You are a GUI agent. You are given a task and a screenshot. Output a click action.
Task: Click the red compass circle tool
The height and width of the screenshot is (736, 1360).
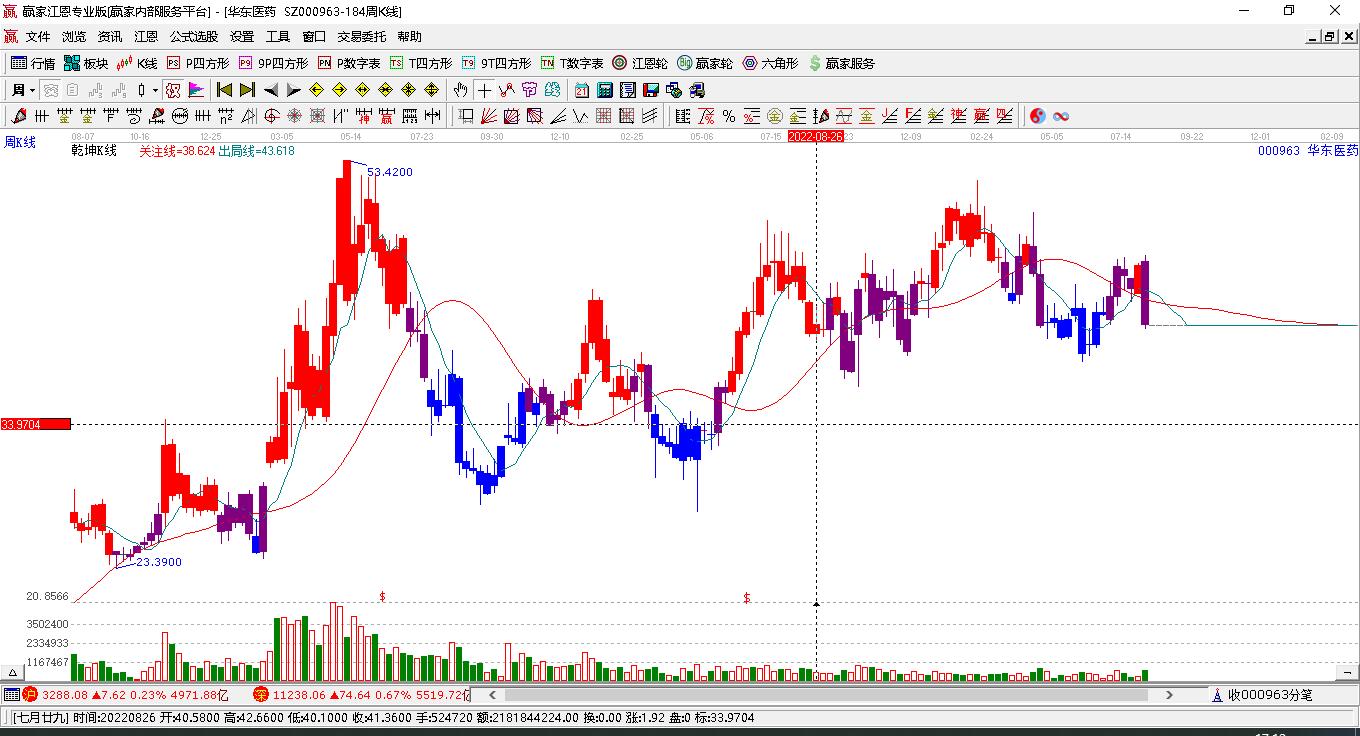(x=271, y=116)
